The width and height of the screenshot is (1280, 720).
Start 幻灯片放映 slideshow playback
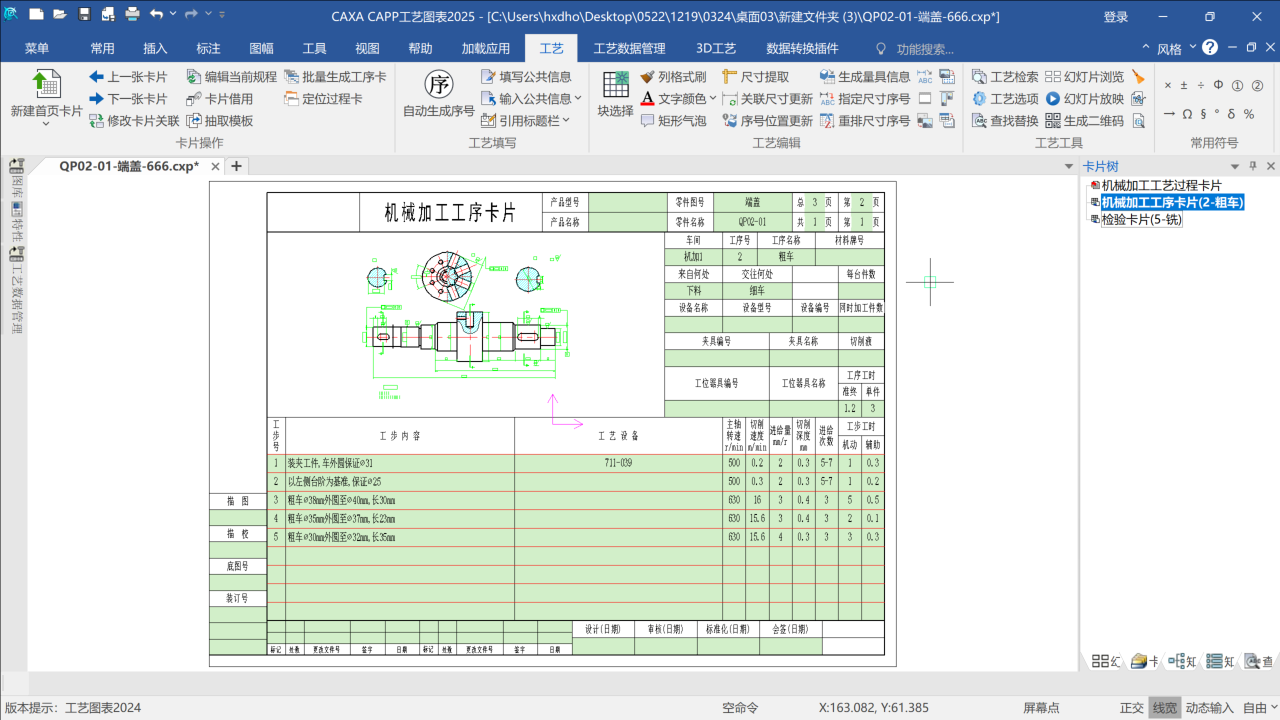pos(1085,99)
